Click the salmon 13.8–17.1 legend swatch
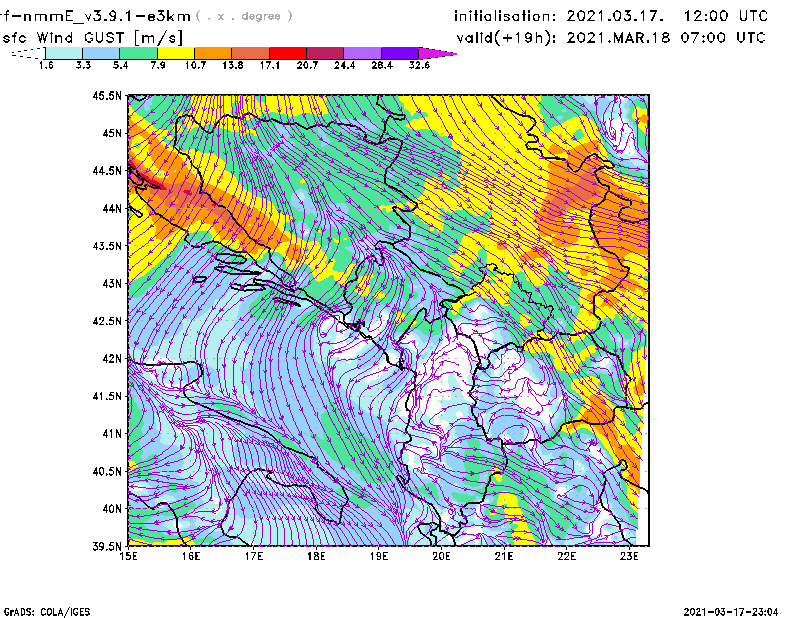This screenshot has width=800, height=618. point(251,53)
